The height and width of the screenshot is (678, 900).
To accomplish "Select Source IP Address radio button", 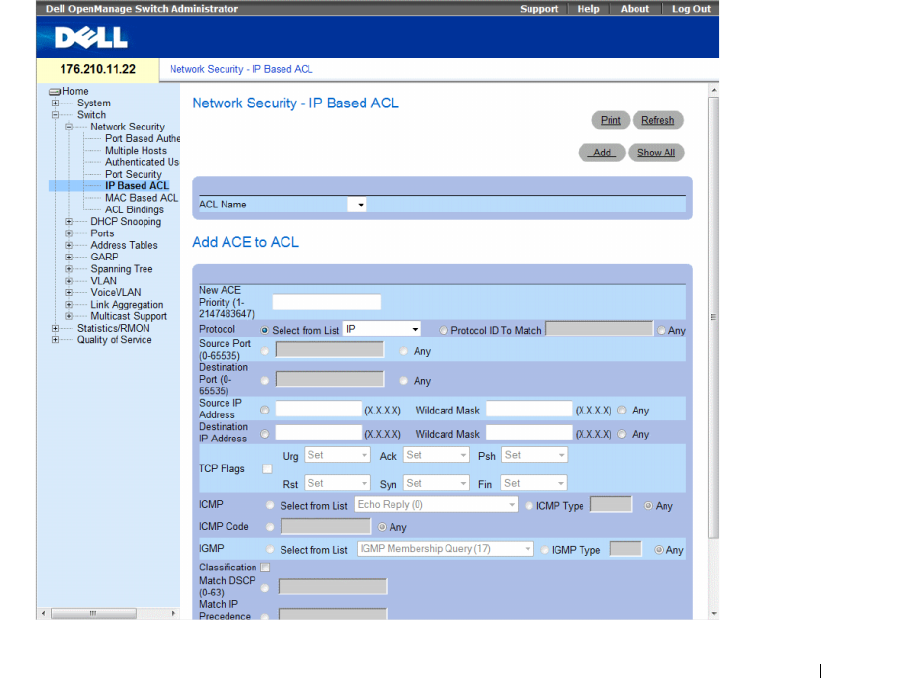I will click(x=265, y=410).
